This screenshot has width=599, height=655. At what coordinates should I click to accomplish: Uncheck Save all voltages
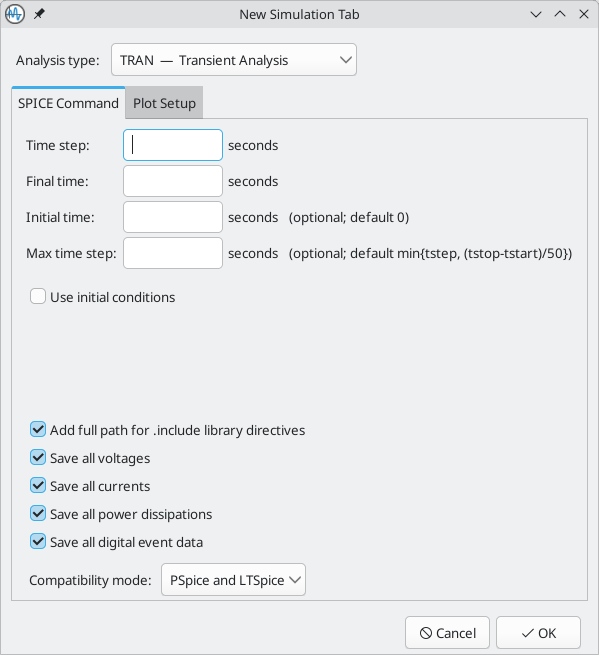[x=38, y=458]
